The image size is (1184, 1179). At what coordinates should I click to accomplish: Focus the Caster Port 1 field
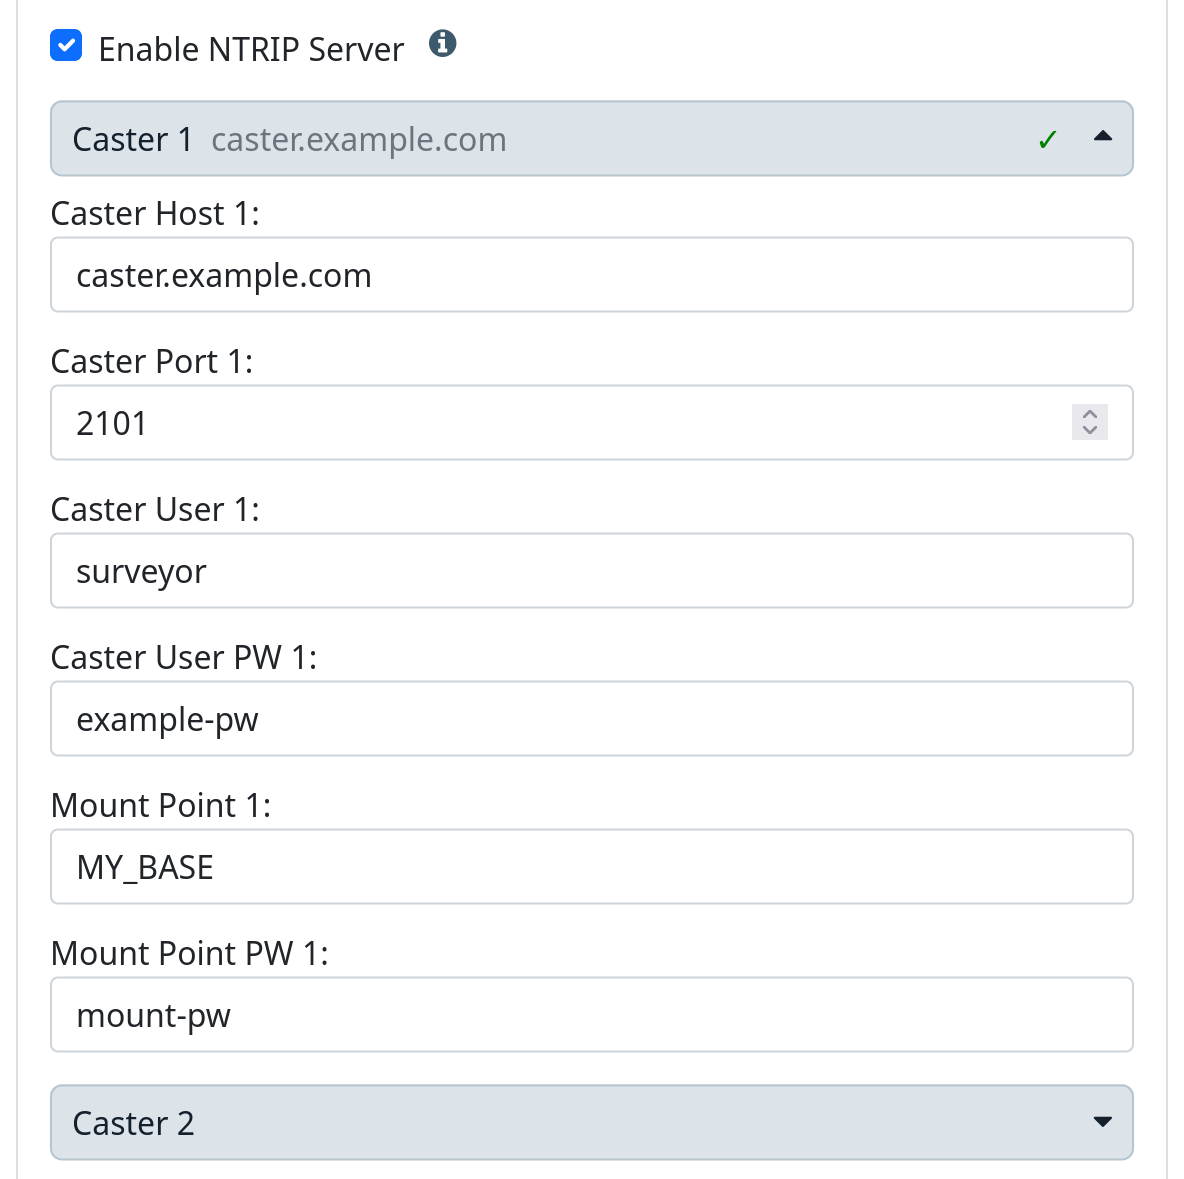pyautogui.click(x=591, y=422)
